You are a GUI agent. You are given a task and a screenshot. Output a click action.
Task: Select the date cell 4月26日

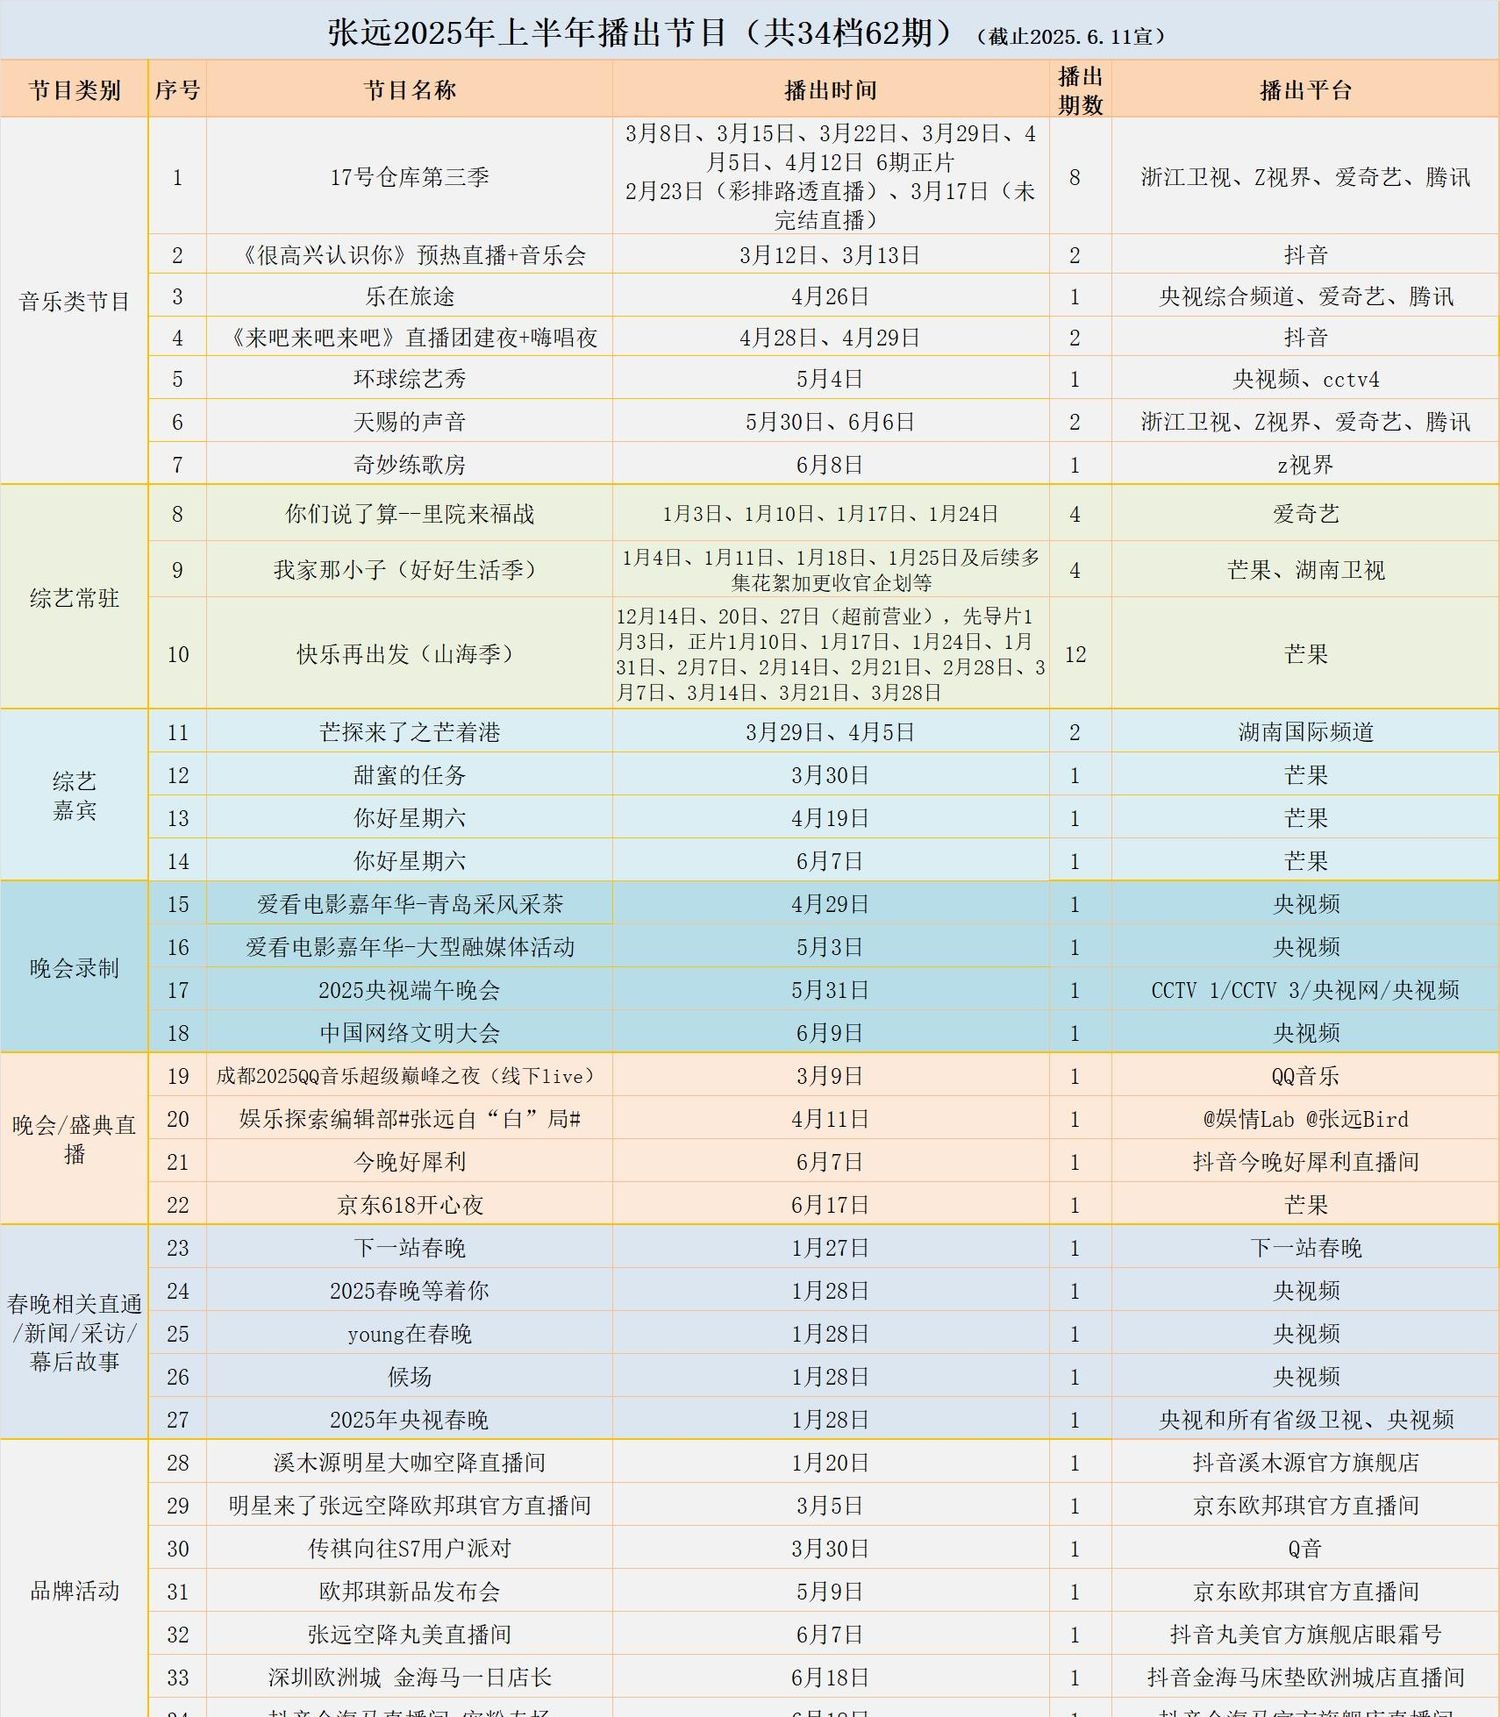coord(830,296)
